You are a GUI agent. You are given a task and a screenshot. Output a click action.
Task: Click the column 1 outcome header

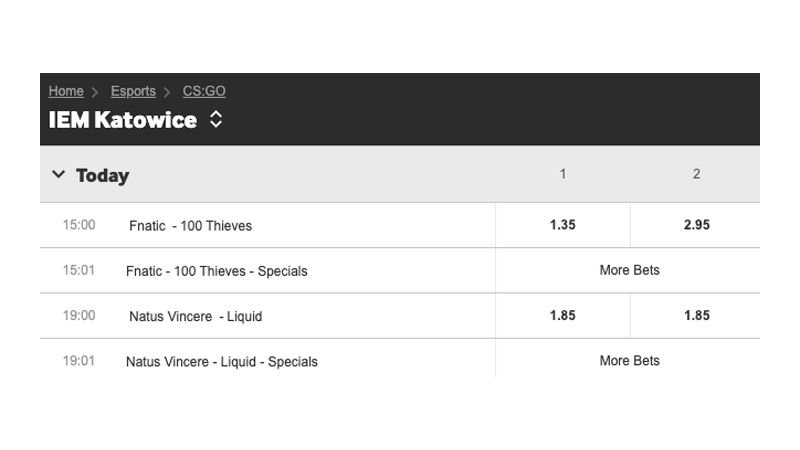pos(562,174)
